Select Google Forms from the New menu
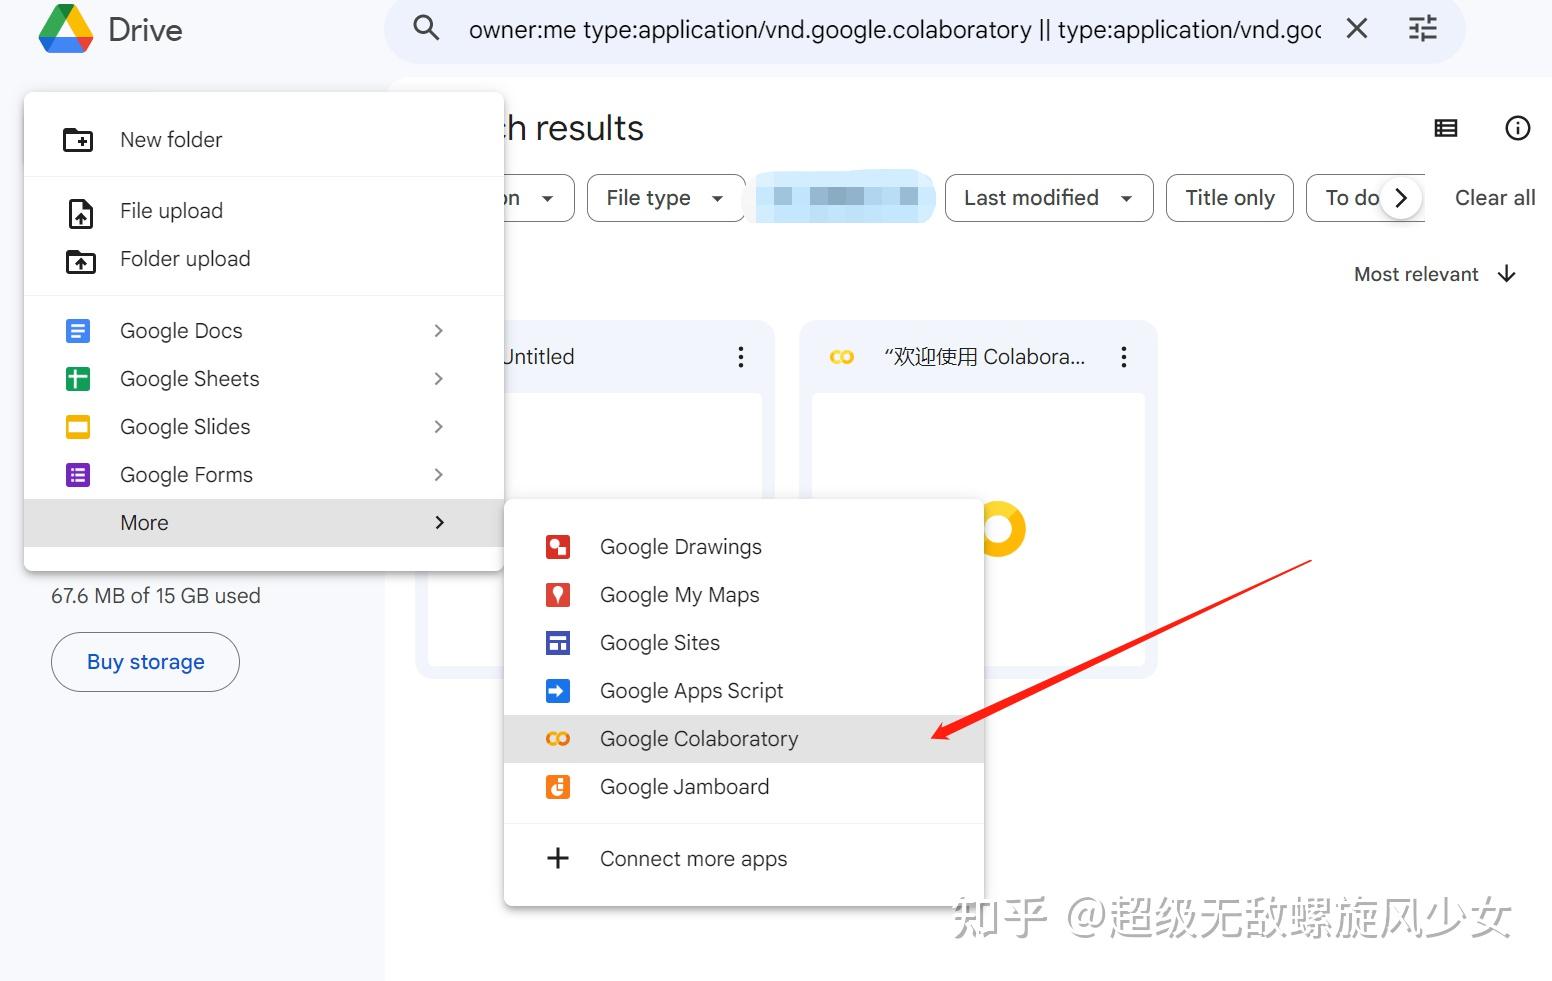Viewport: 1552px width, 981px height. [186, 474]
